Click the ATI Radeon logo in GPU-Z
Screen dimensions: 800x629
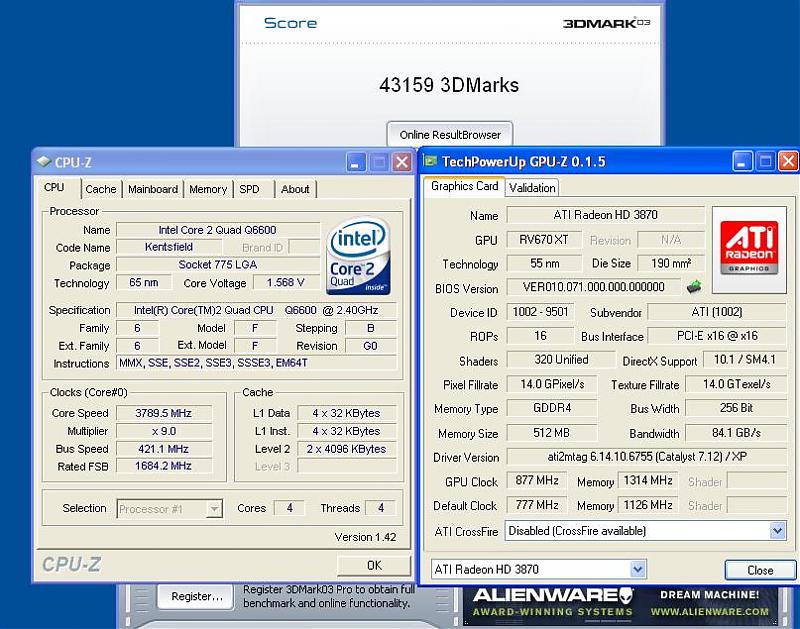[x=749, y=248]
